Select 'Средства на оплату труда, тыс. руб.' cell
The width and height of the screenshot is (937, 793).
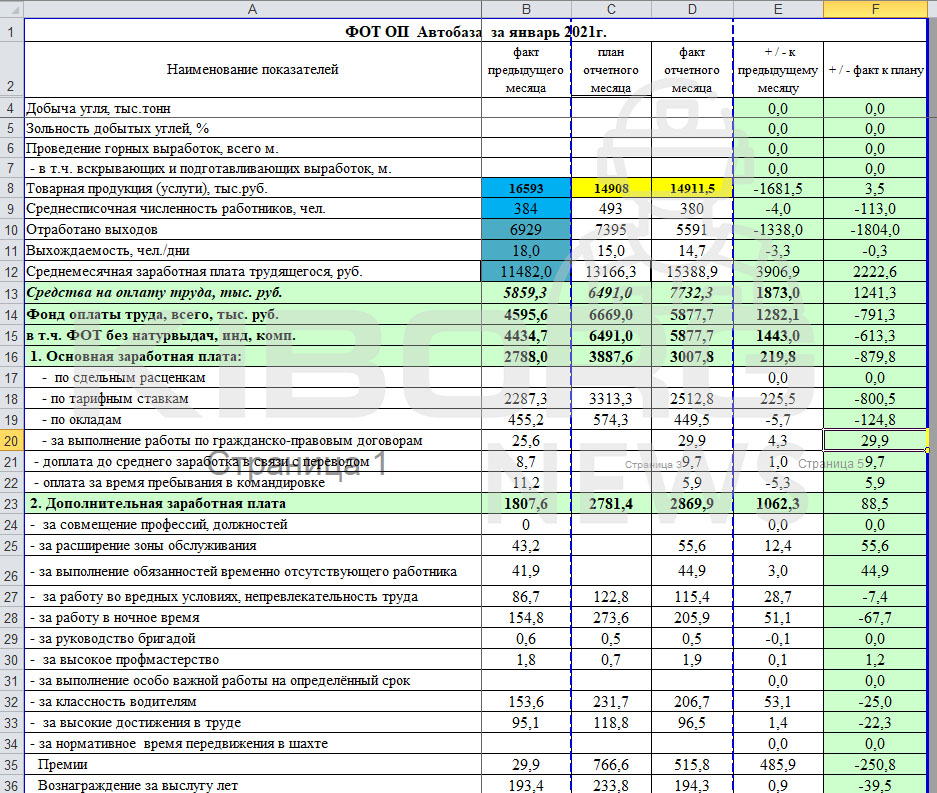(x=253, y=293)
